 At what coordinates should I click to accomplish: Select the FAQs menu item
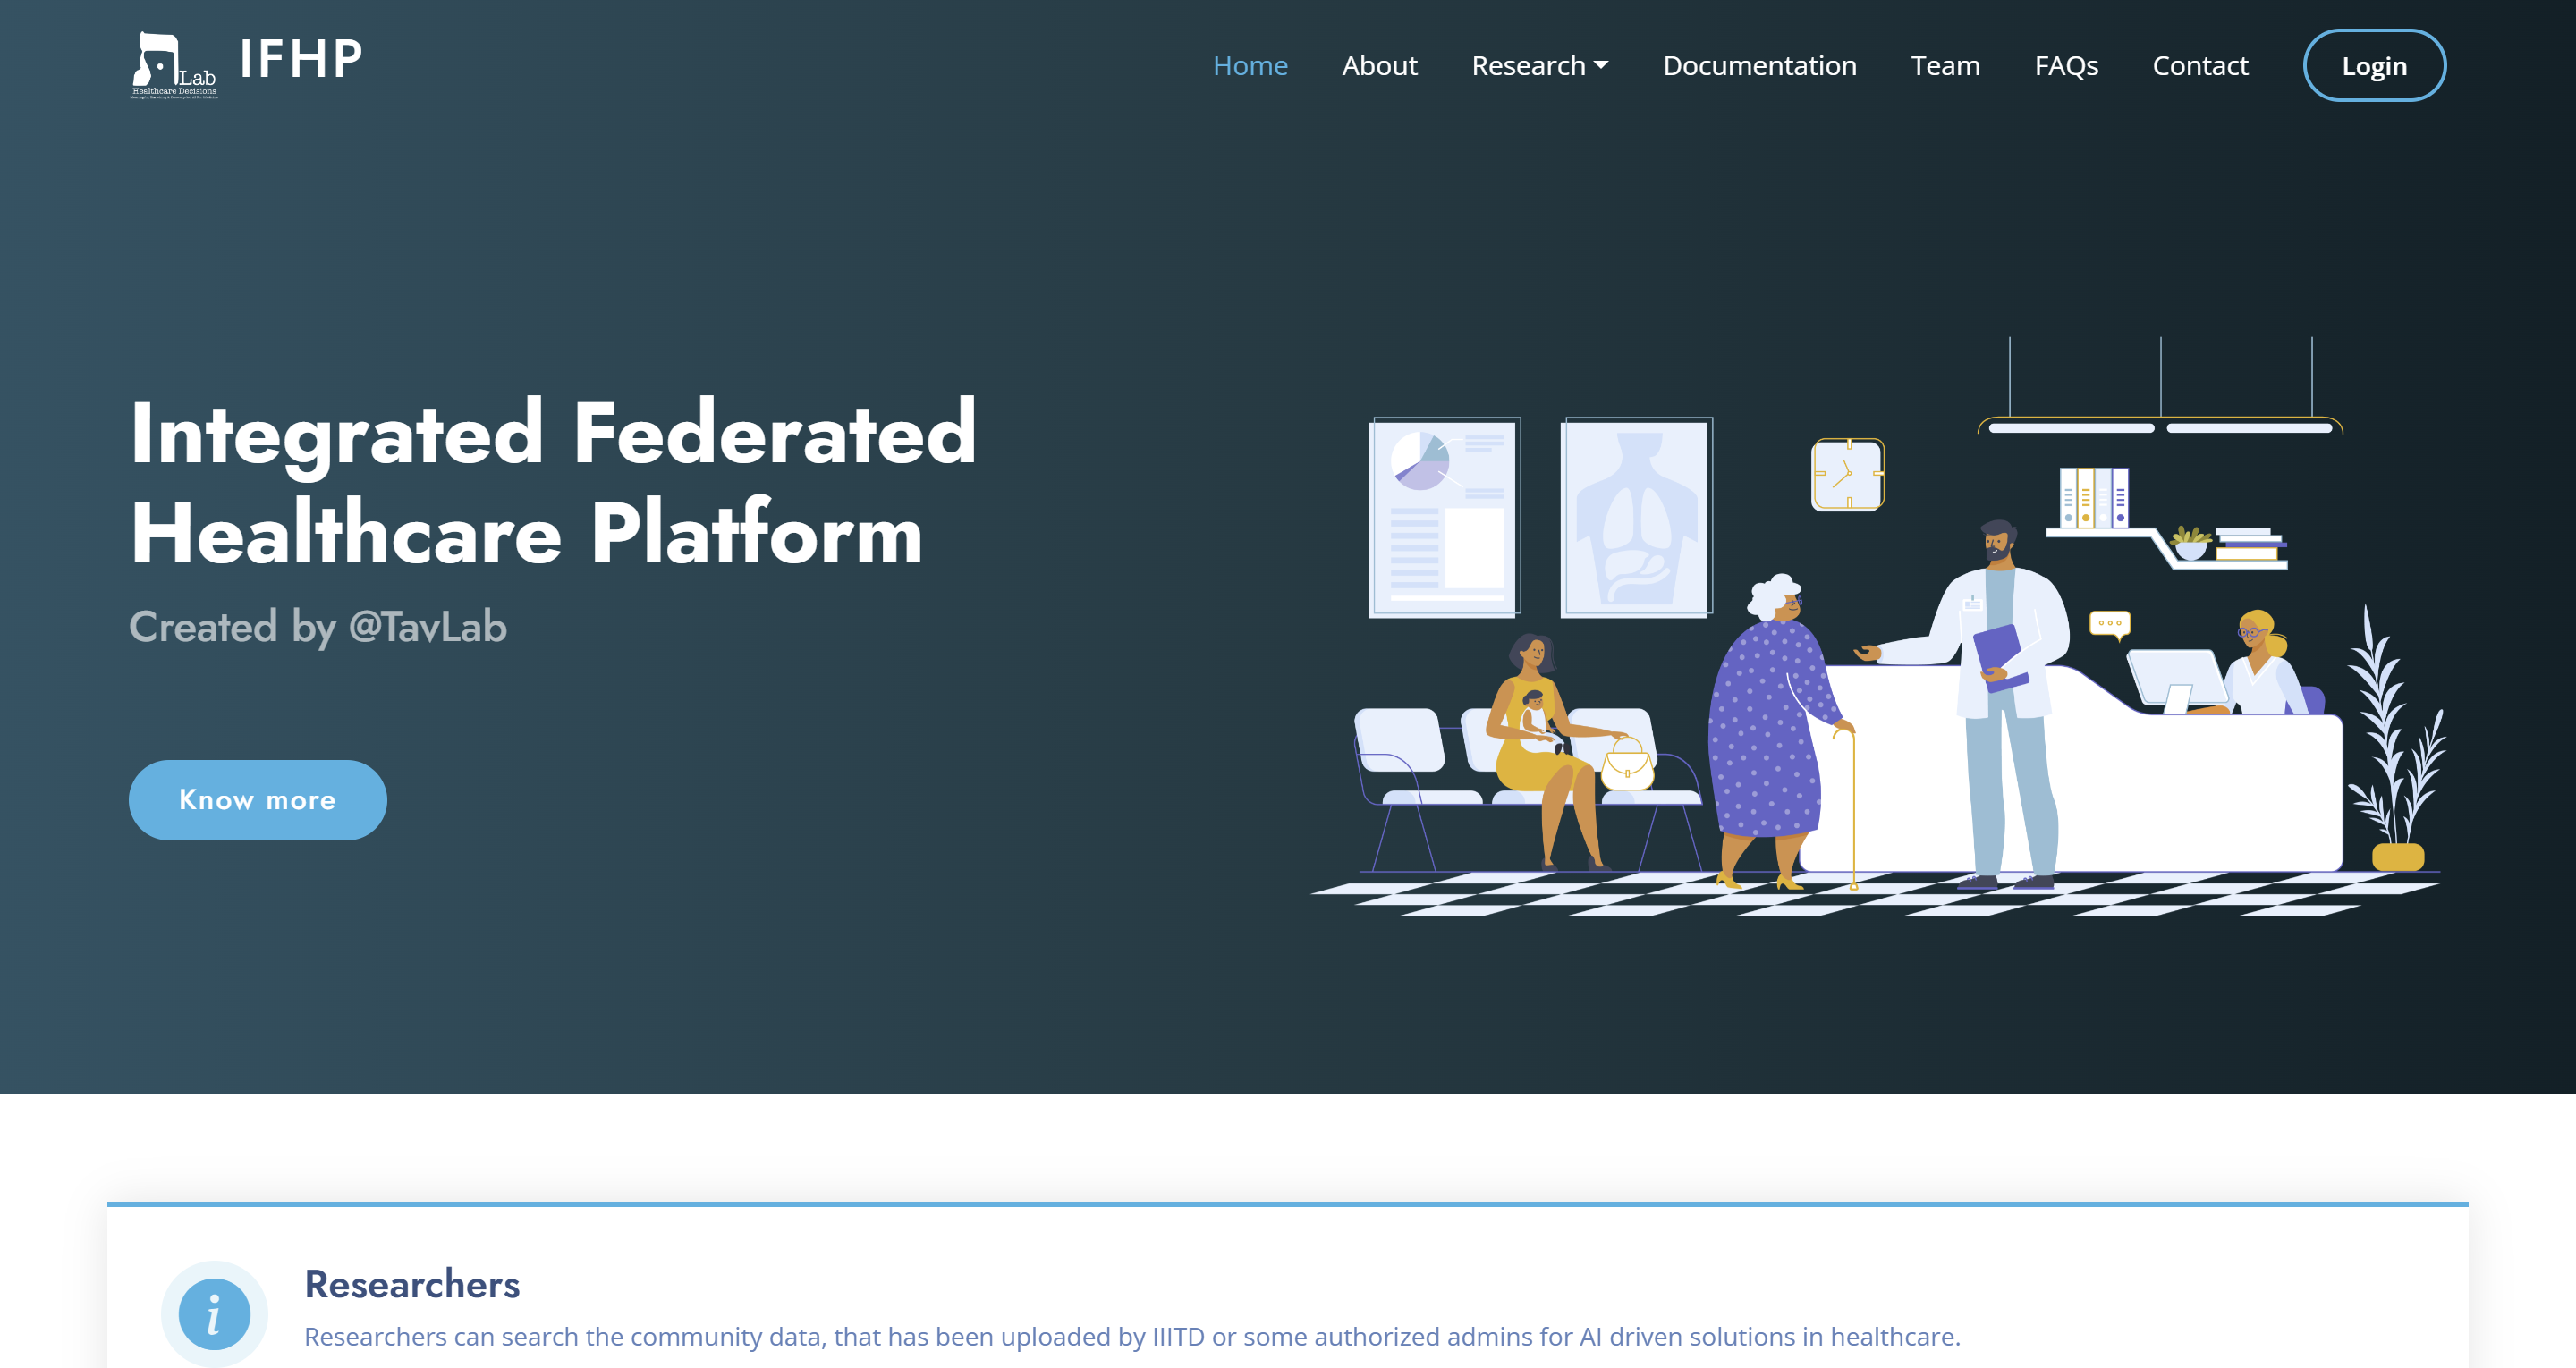tap(2066, 64)
